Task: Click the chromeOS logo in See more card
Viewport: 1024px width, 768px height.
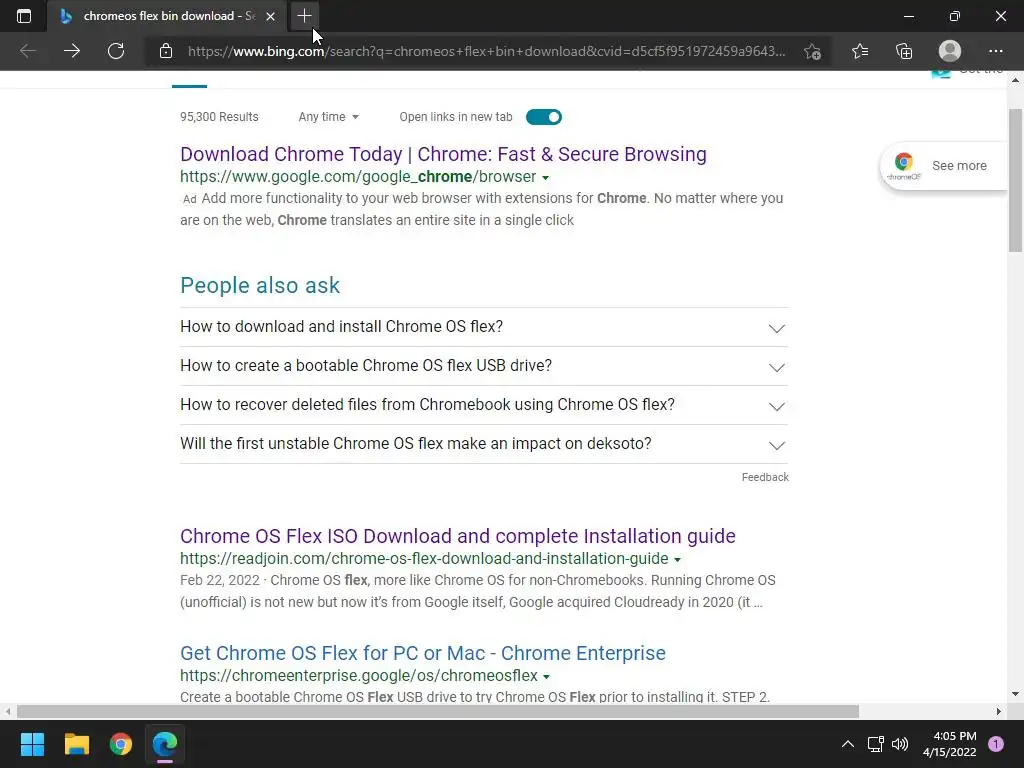Action: pos(904,165)
